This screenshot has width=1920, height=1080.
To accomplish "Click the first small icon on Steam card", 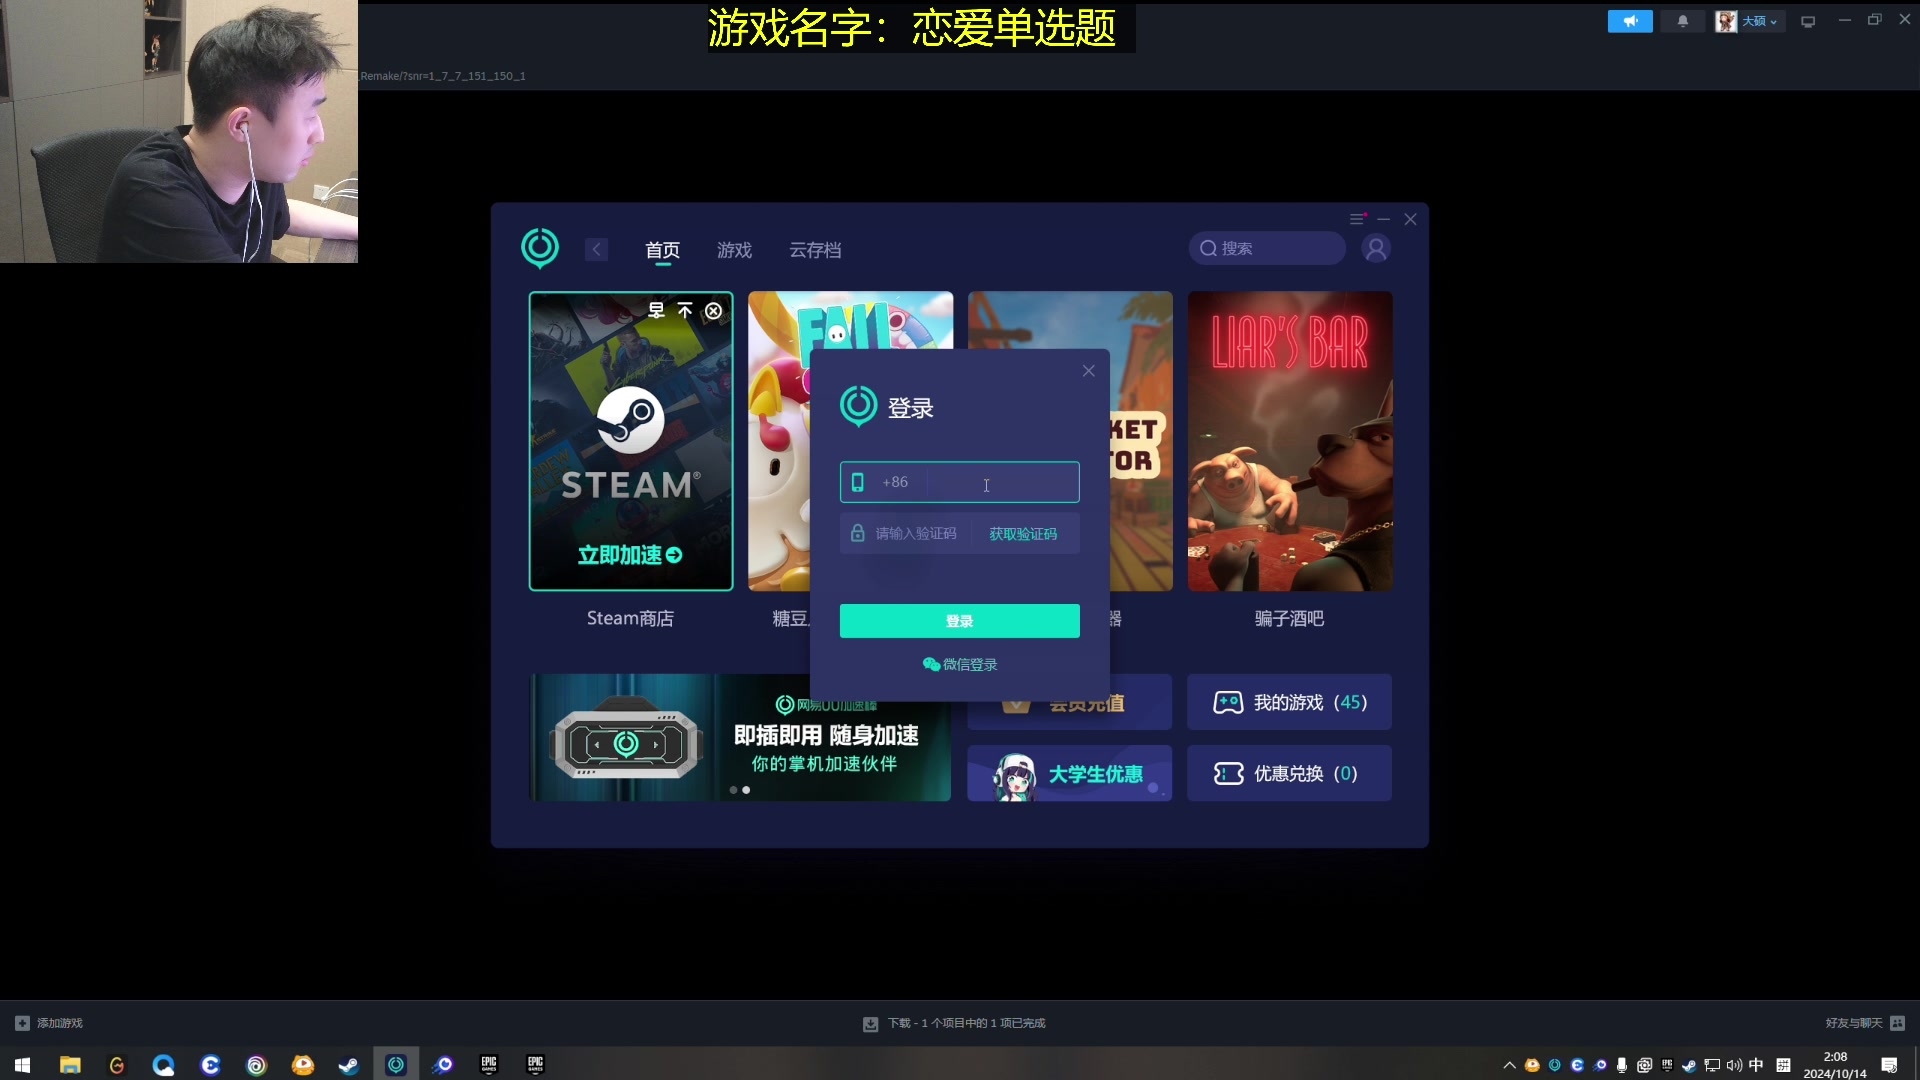I will (656, 311).
